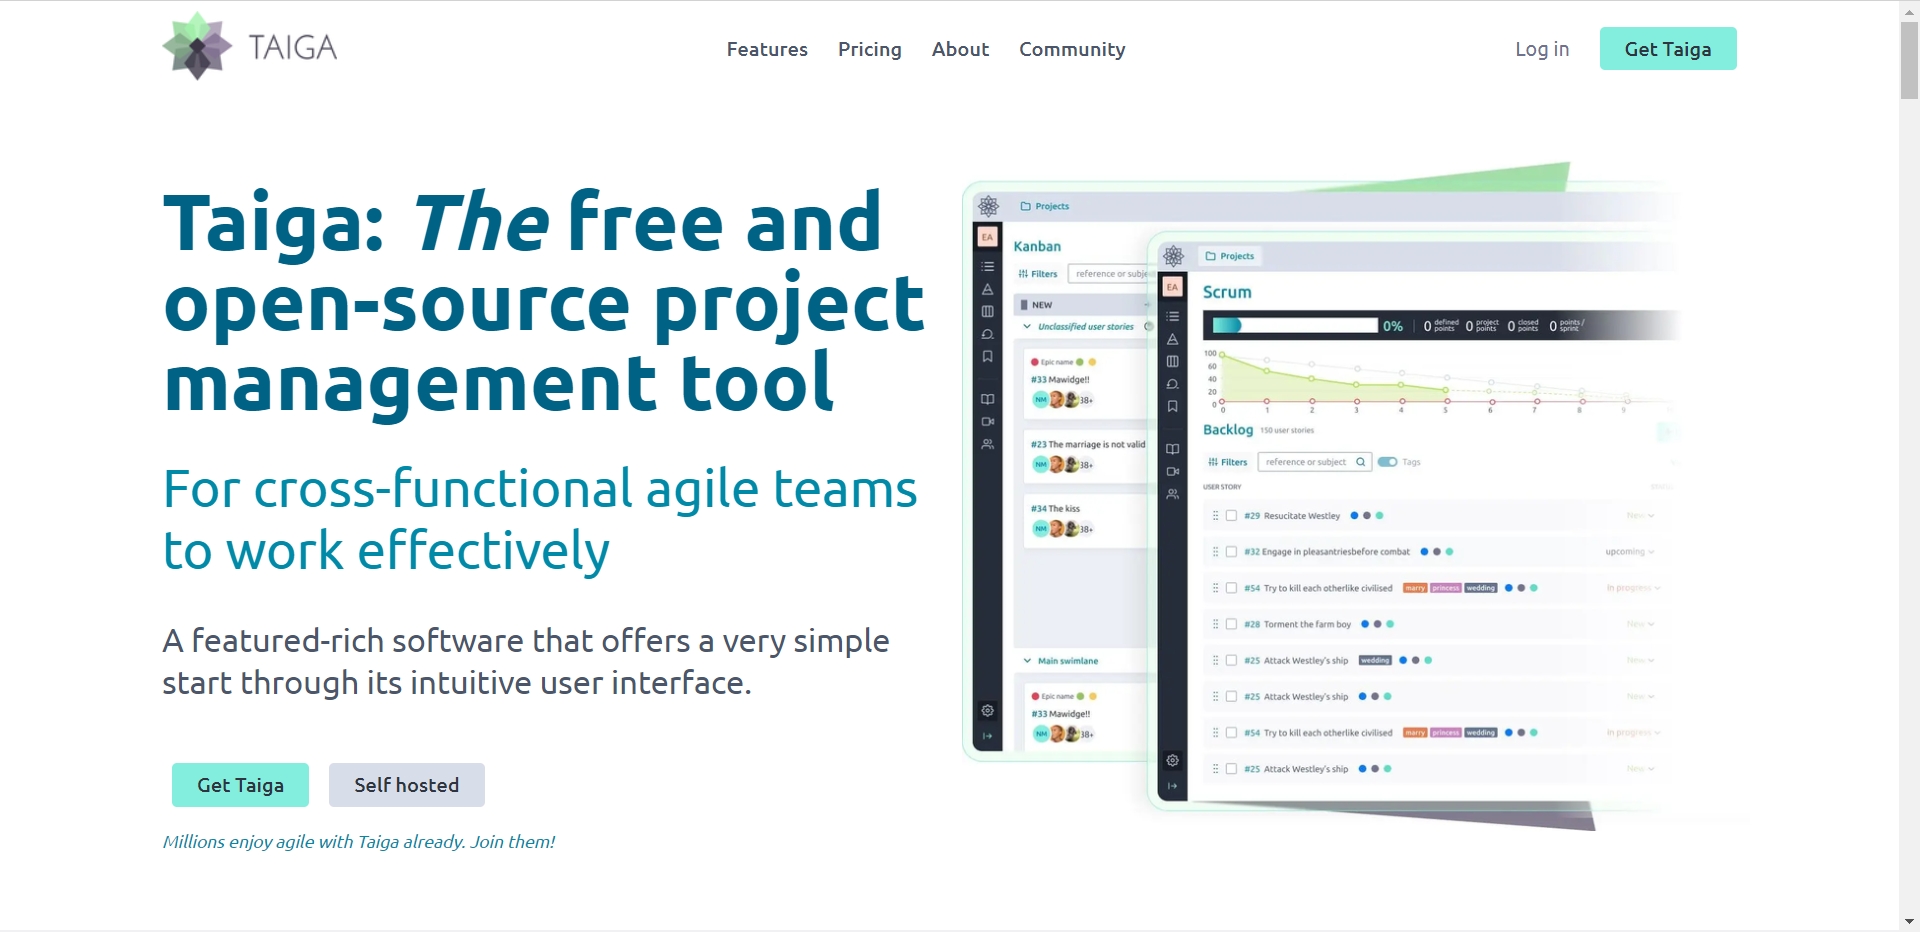The height and width of the screenshot is (932, 1920).
Task: Select the EA avatar in the Kanban sidebar
Action: pos(987,237)
